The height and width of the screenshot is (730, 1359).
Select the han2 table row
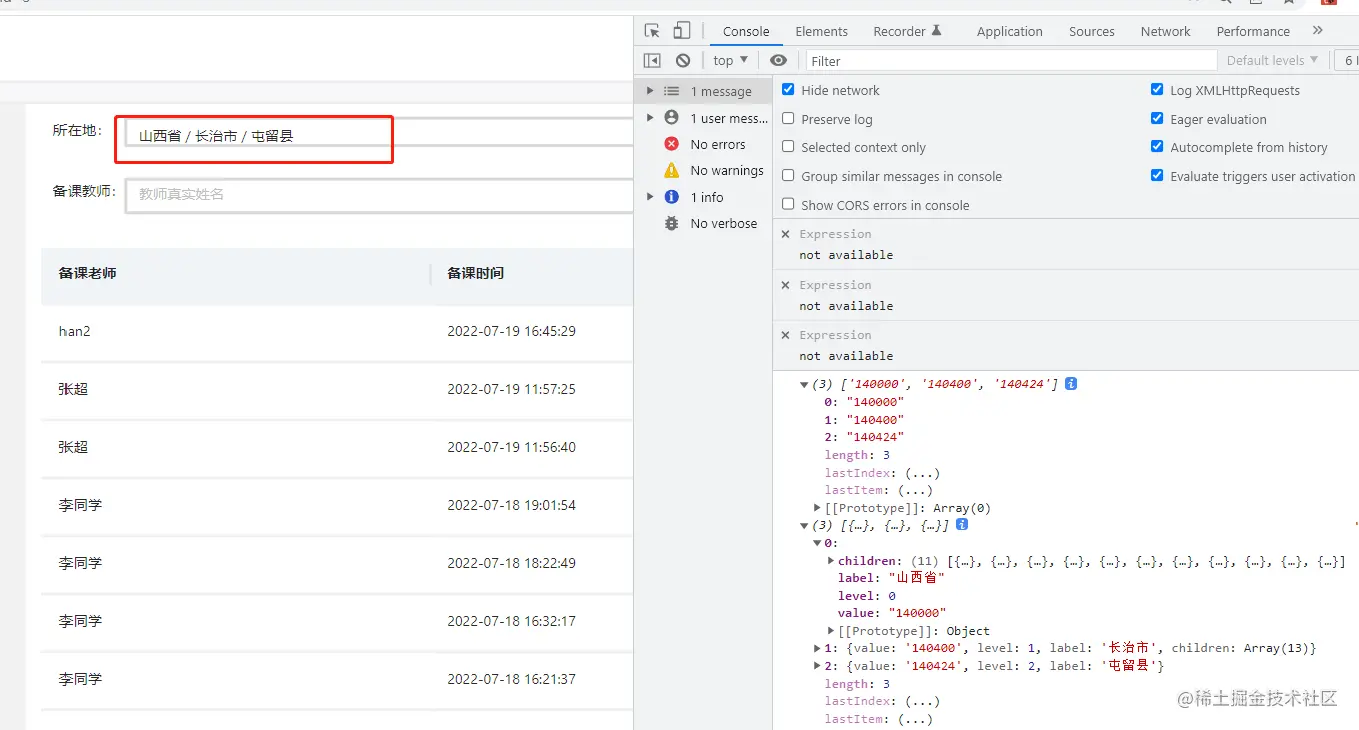tap(337, 331)
